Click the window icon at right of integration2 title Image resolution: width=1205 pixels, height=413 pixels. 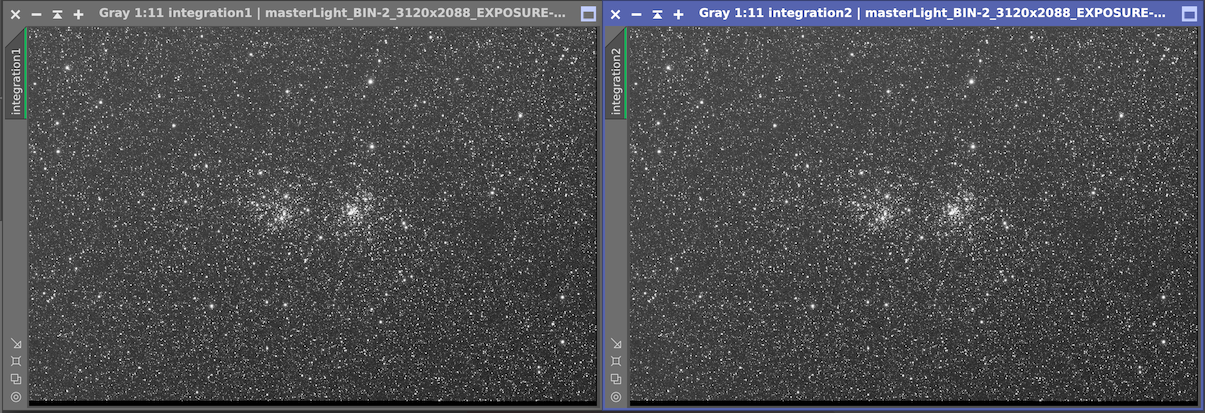click(1188, 14)
